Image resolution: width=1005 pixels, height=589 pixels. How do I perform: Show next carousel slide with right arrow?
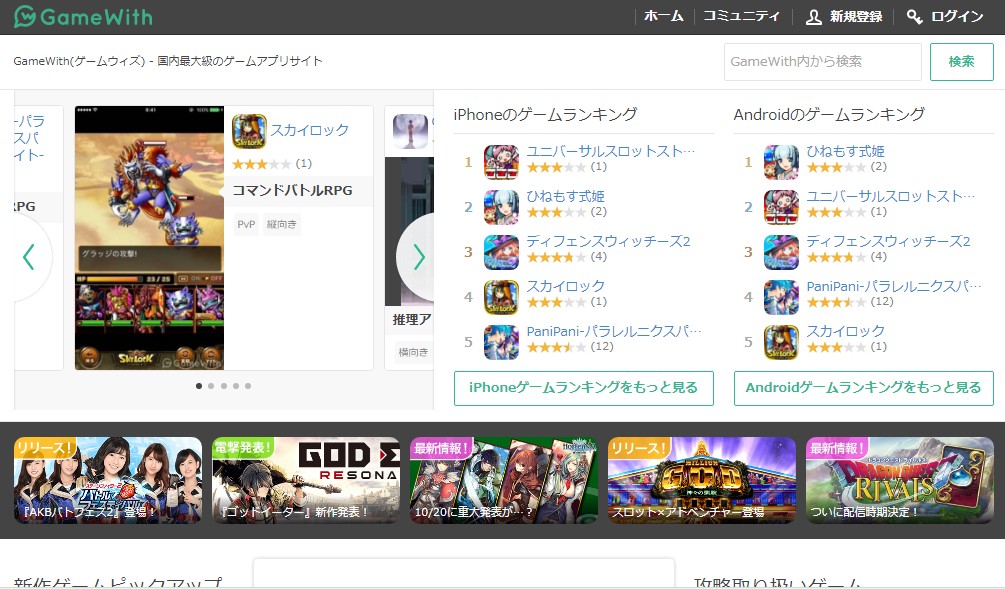pos(419,257)
